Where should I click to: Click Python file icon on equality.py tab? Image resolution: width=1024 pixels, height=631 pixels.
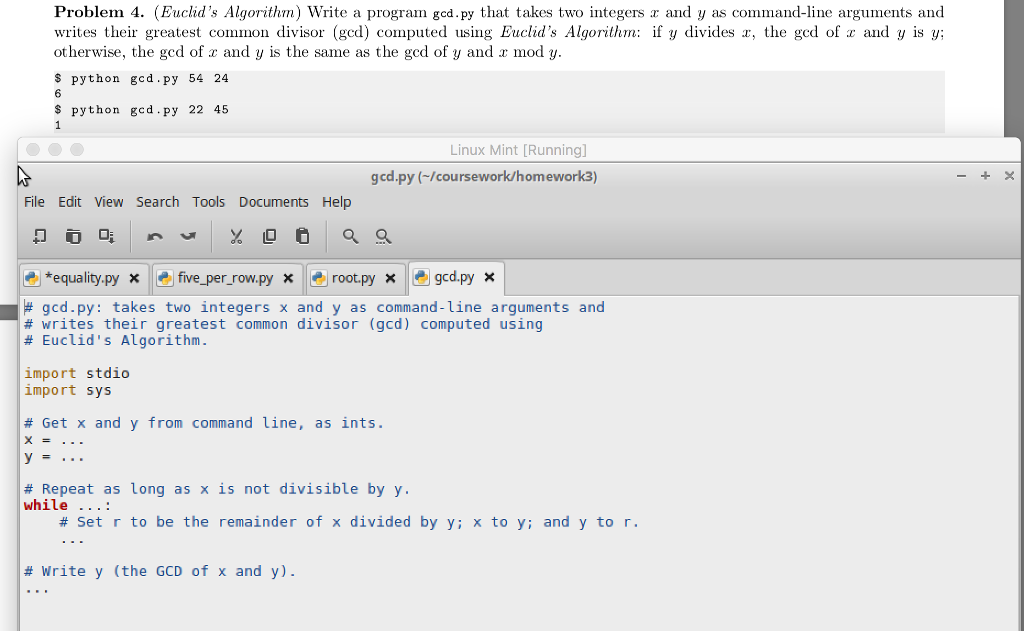click(32, 278)
